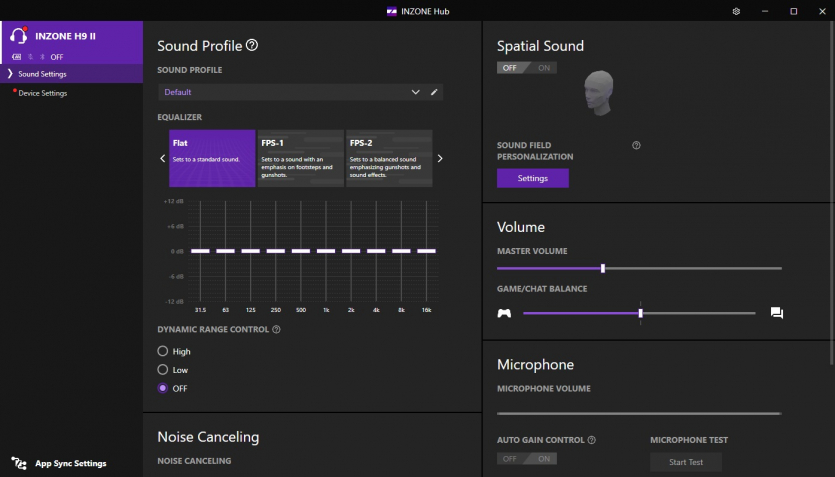Screen dimensions: 835x477
Task: Toggle the Spatial Sound switch
Action: [527, 68]
